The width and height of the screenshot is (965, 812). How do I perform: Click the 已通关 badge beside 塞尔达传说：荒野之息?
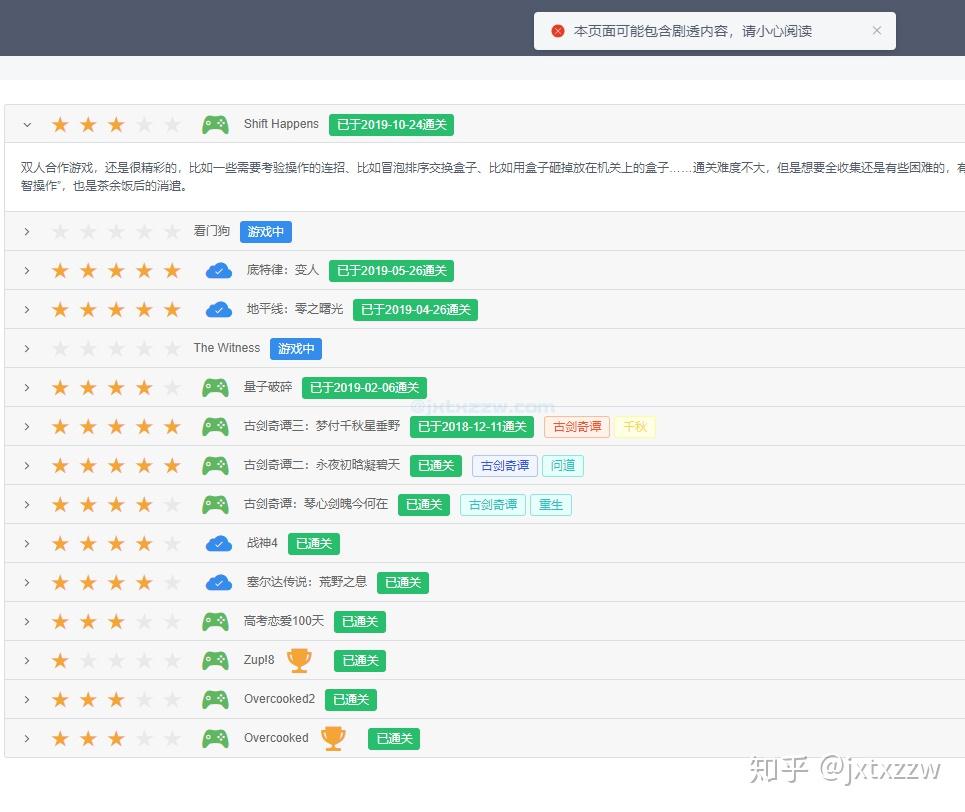(403, 582)
